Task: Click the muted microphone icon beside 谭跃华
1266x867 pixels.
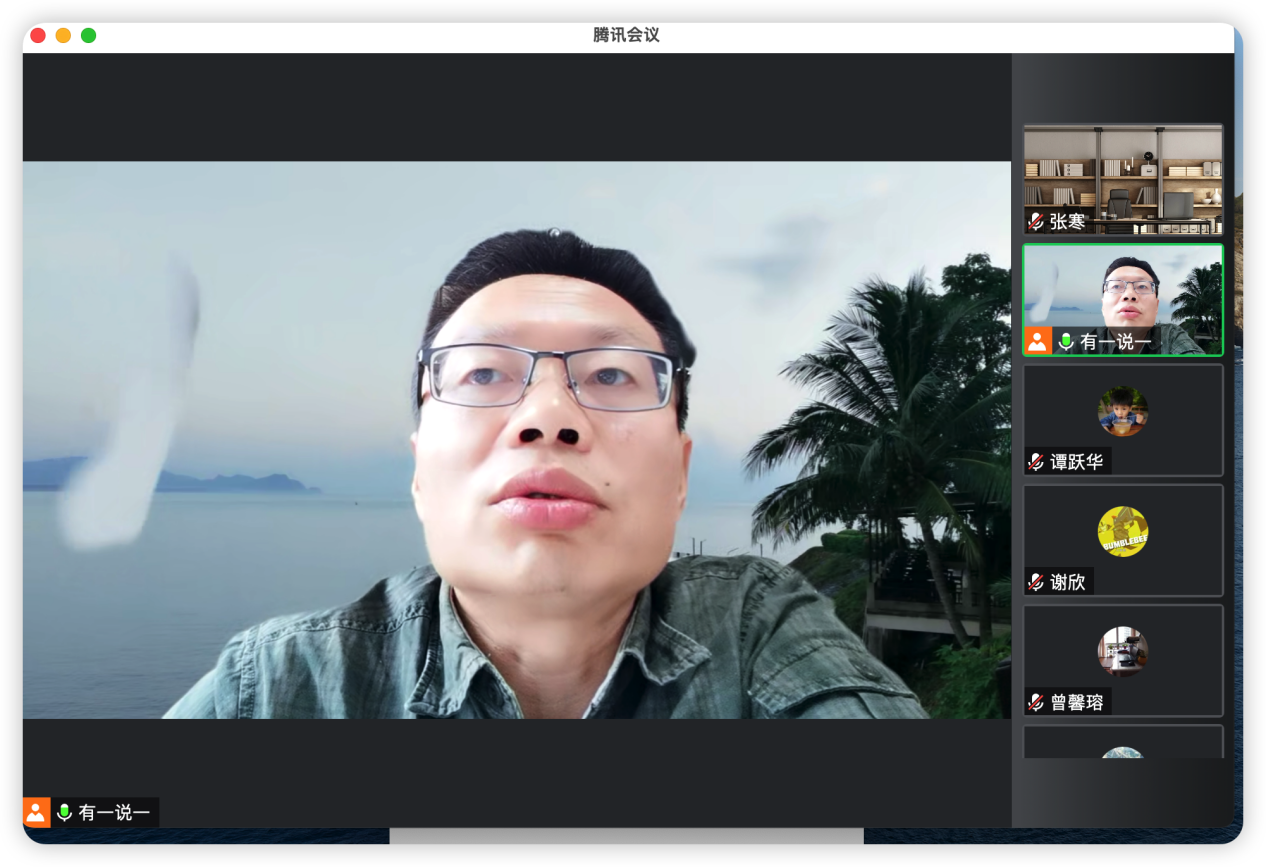Action: click(x=1036, y=462)
